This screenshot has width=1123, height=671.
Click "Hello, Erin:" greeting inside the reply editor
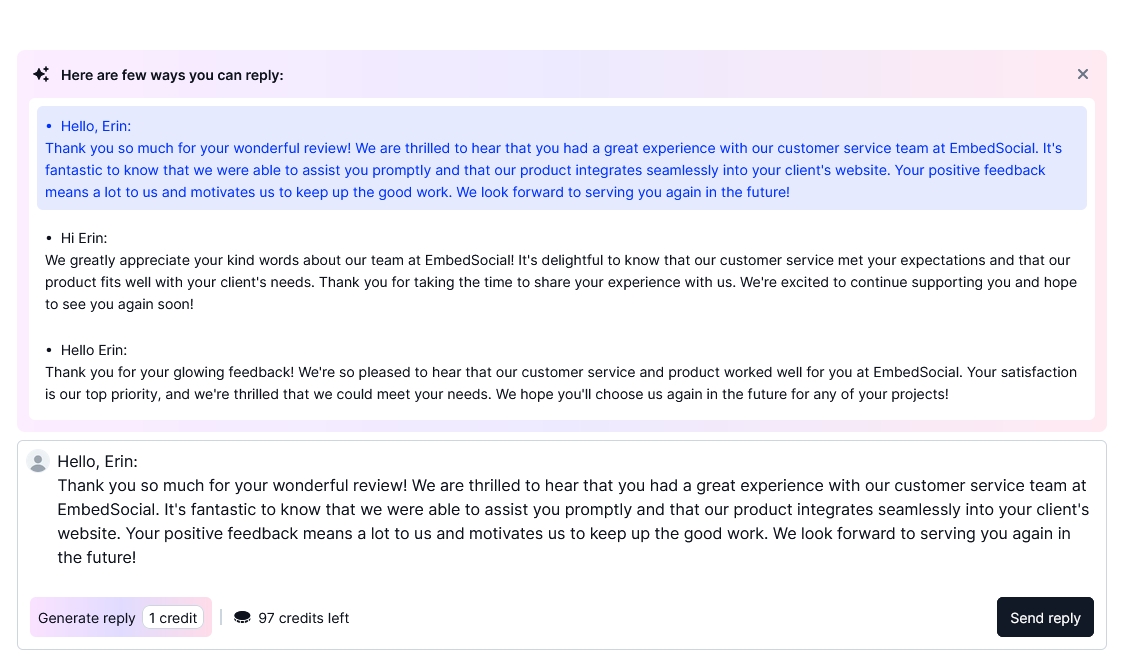97,461
